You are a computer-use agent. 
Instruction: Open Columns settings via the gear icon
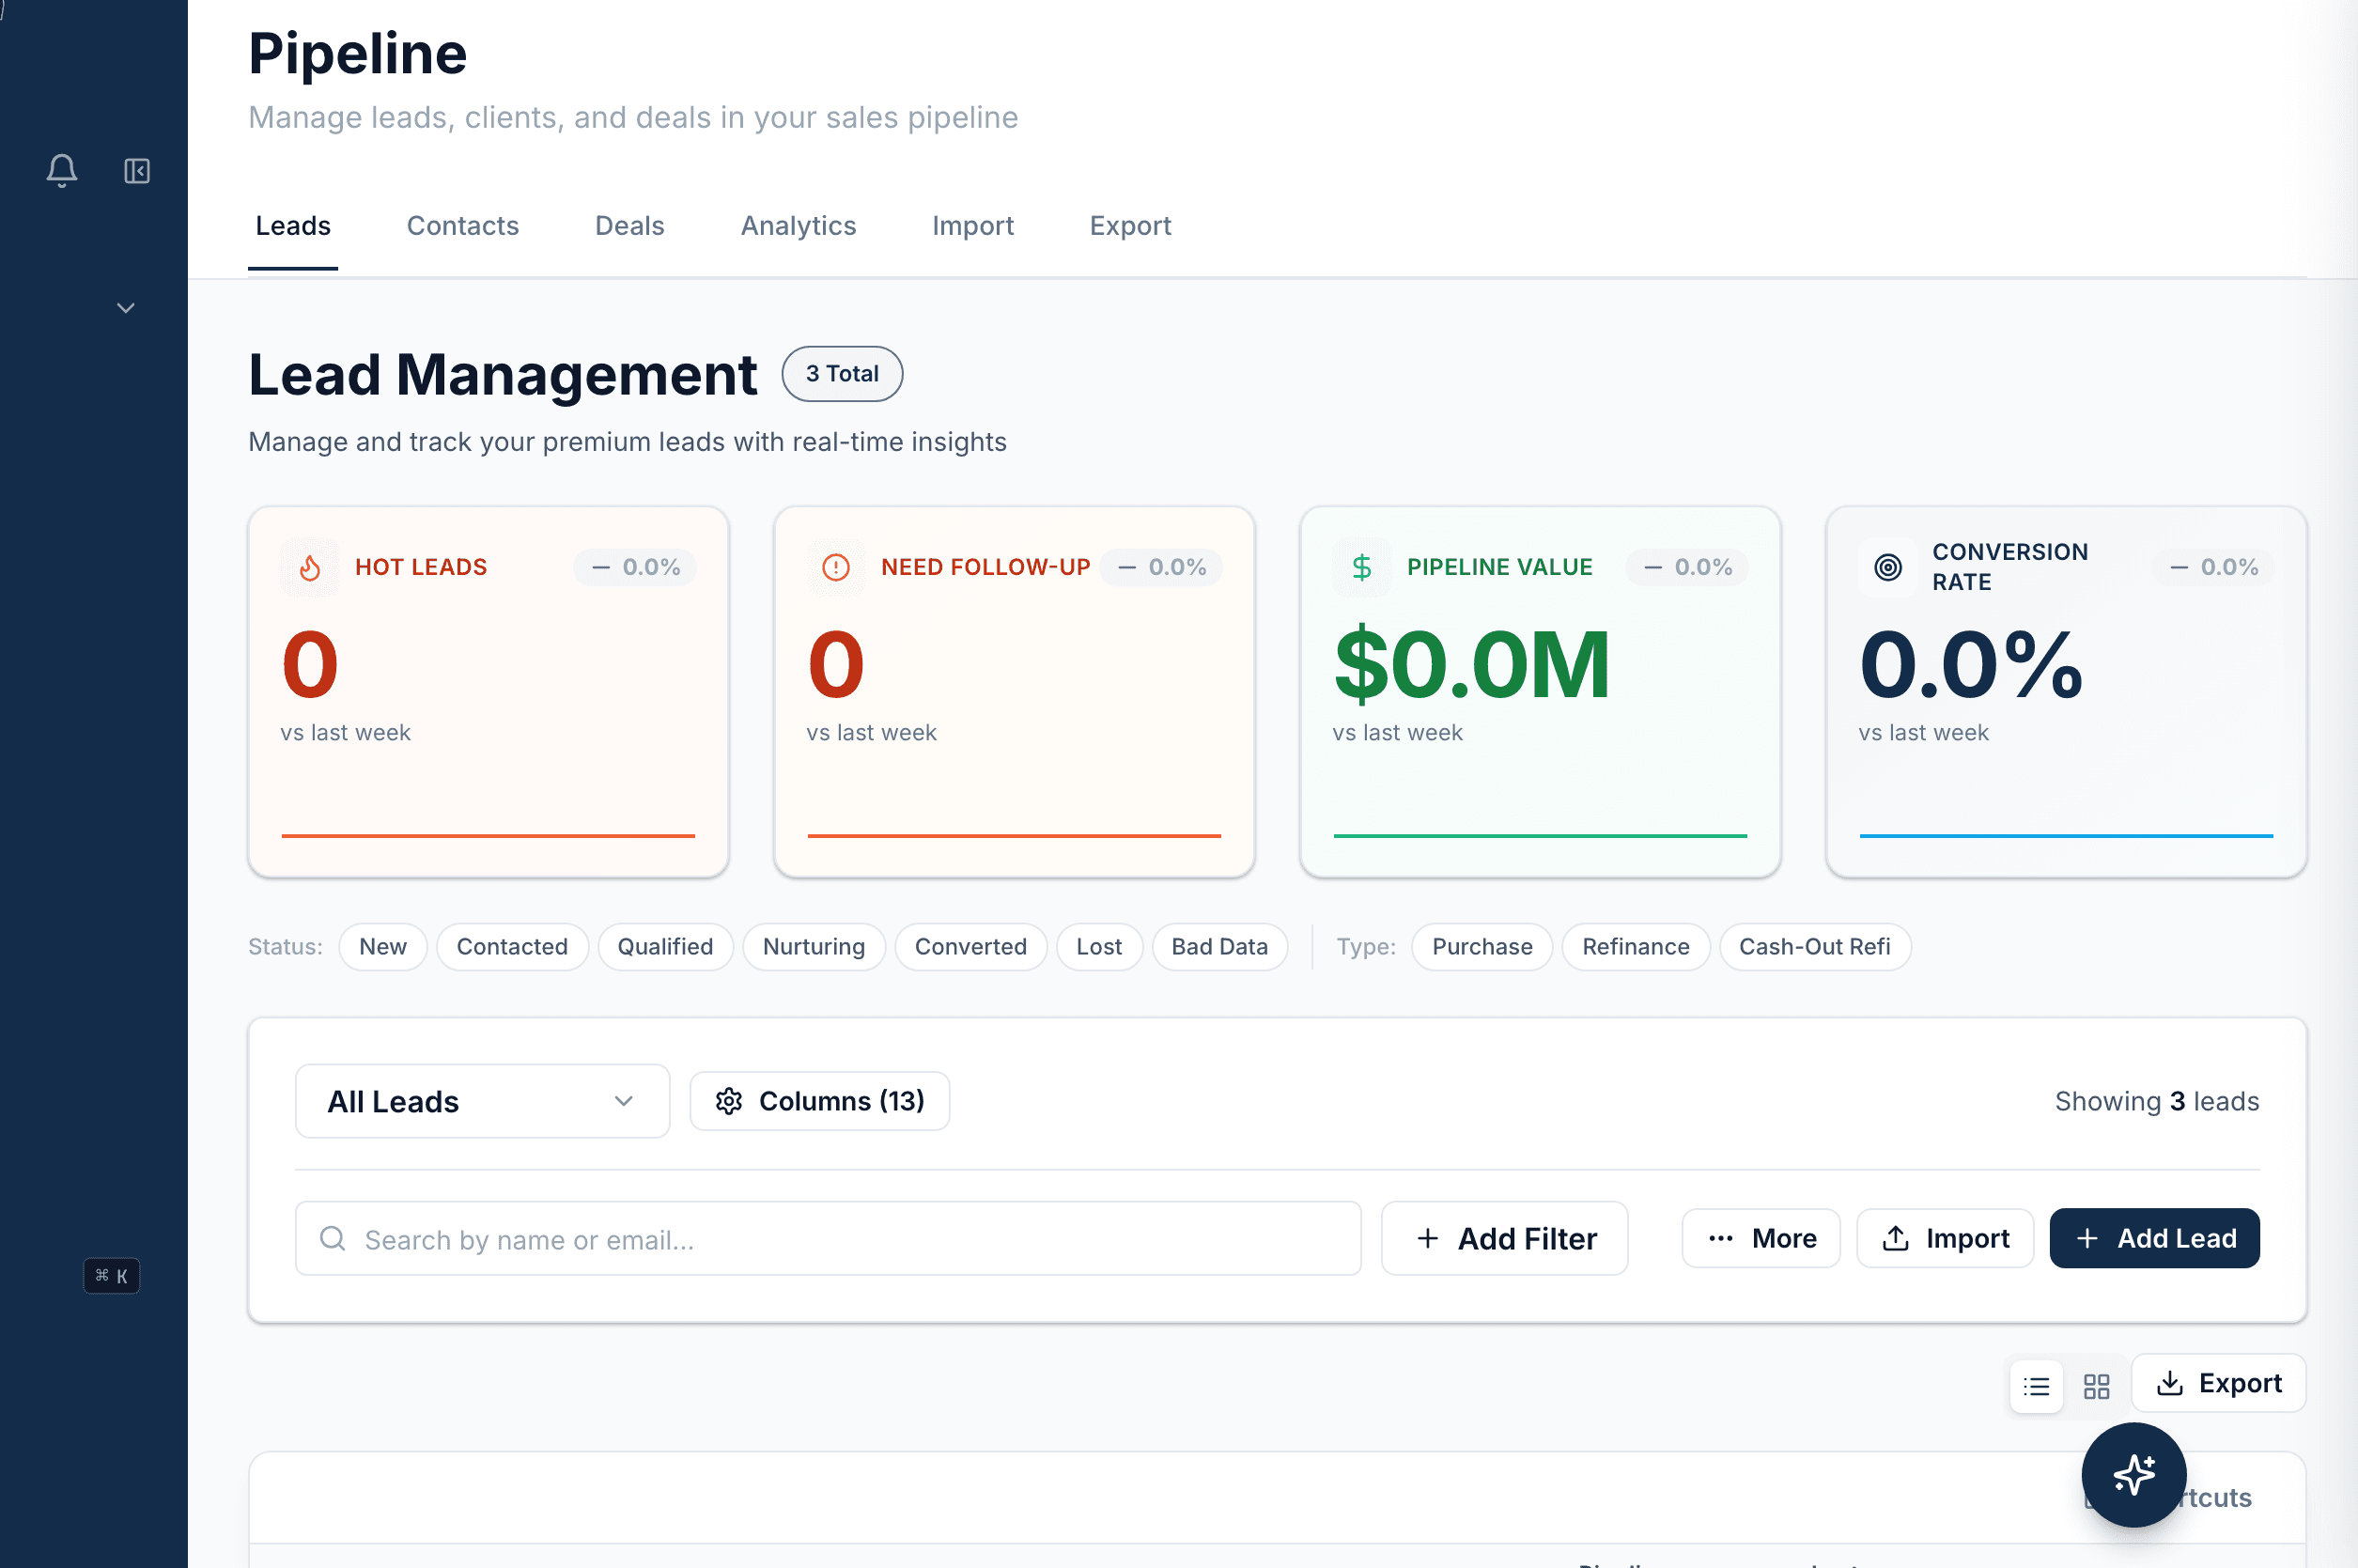pyautogui.click(x=730, y=1100)
